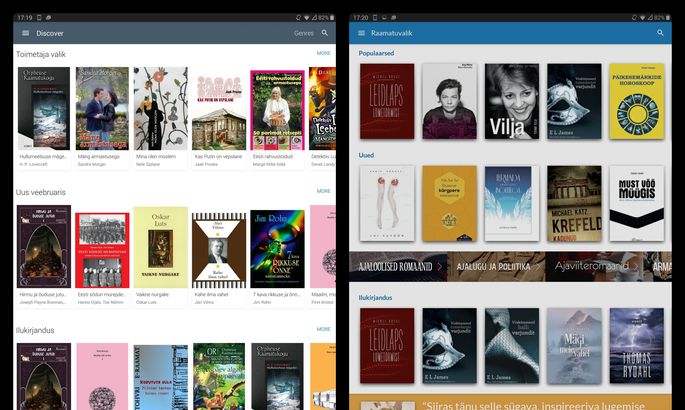The width and height of the screenshot is (685, 410).
Task: Open blue E-raamat cover in left Ilukirjandus
Action: 161,377
